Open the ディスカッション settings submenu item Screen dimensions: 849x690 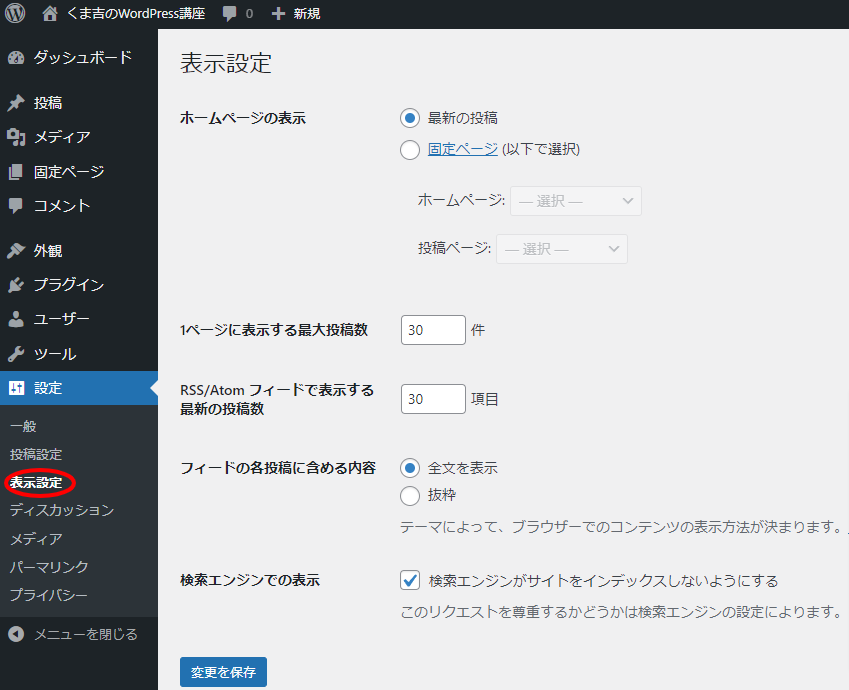tap(61, 510)
